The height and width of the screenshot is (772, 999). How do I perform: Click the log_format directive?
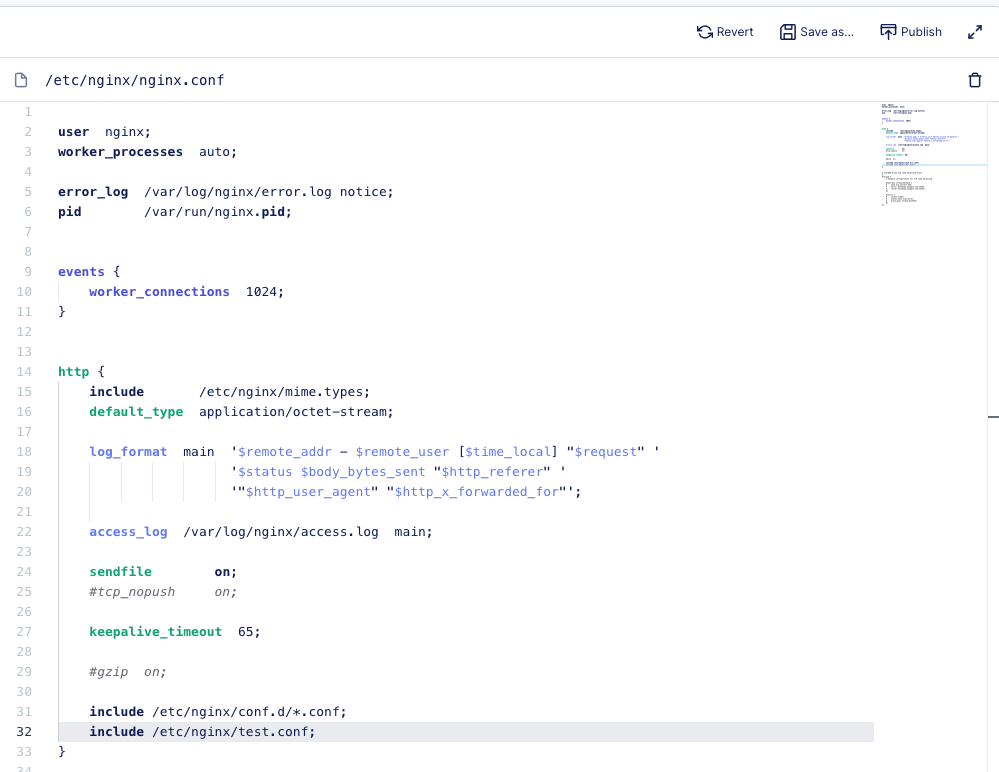pos(128,452)
